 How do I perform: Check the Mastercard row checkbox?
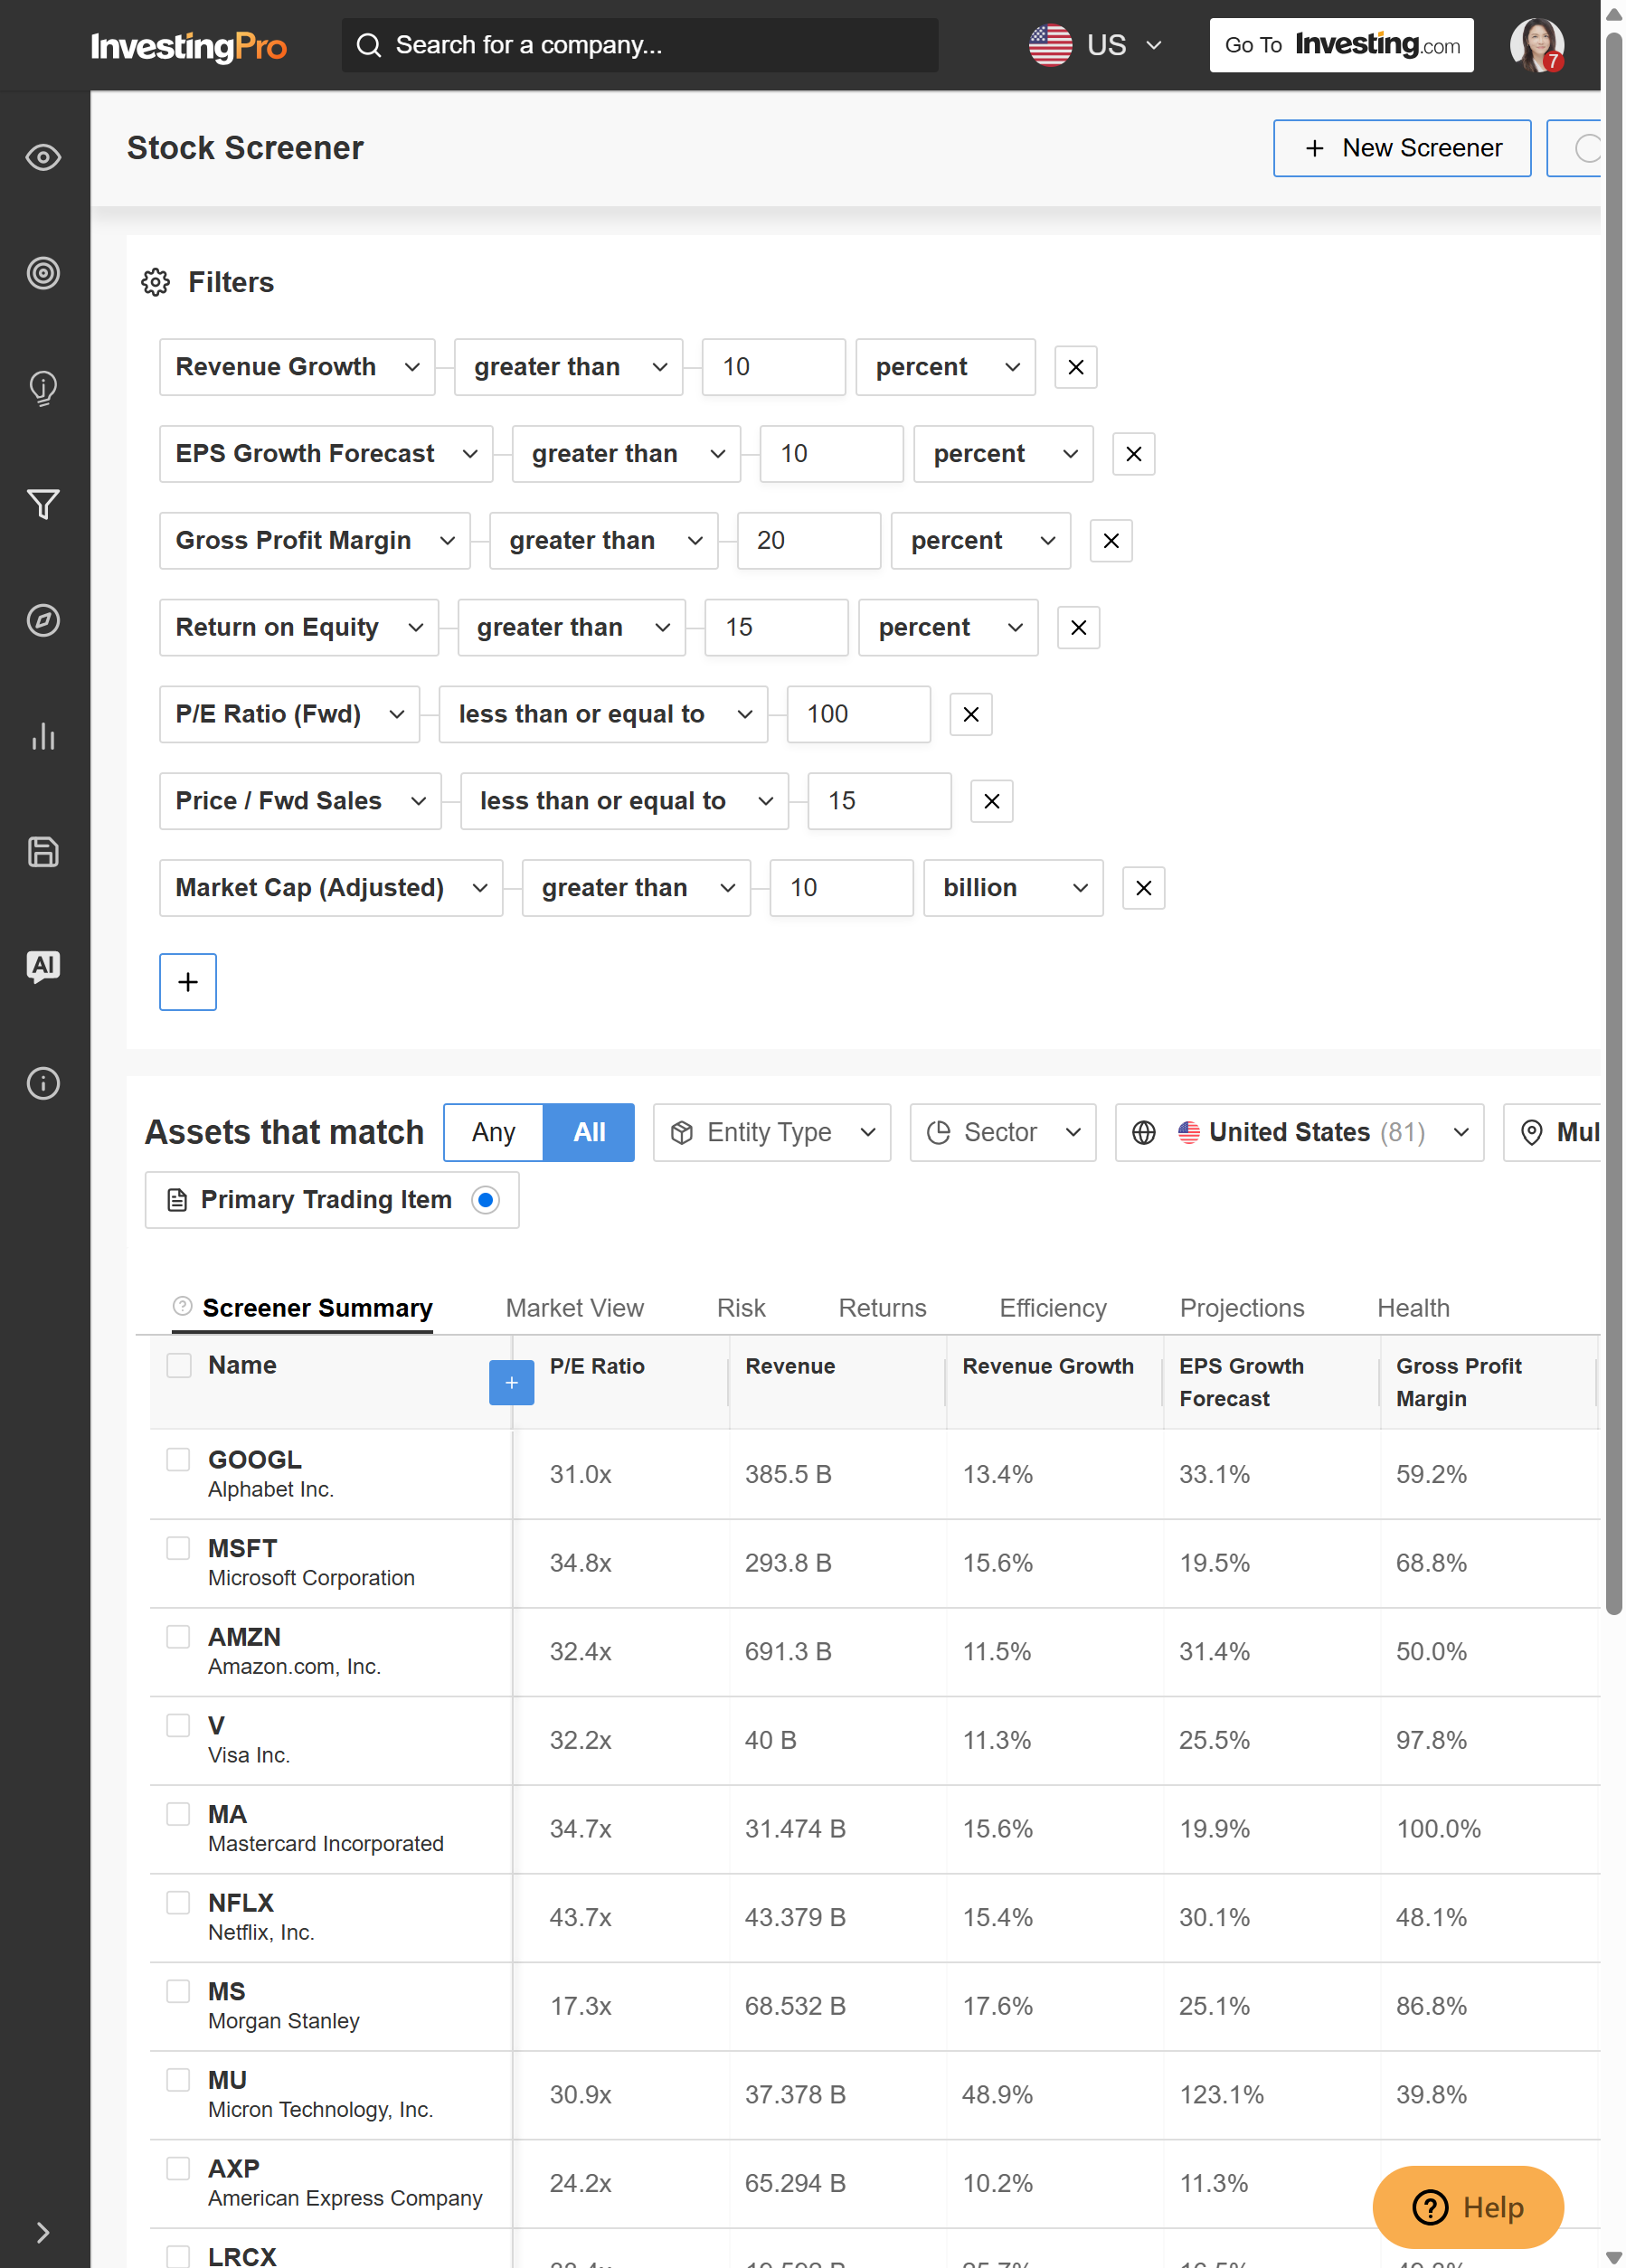click(x=178, y=1814)
